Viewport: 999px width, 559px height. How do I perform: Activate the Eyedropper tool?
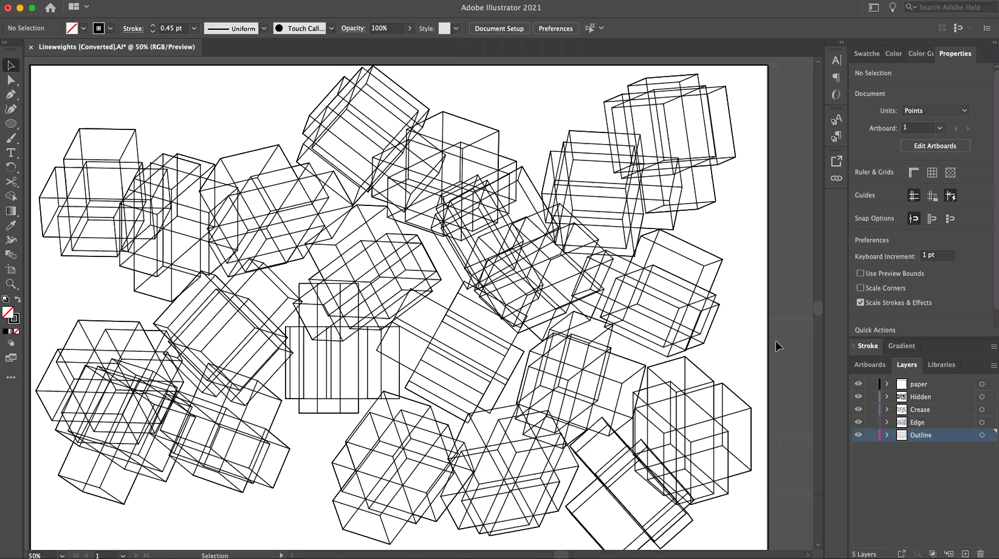11,226
